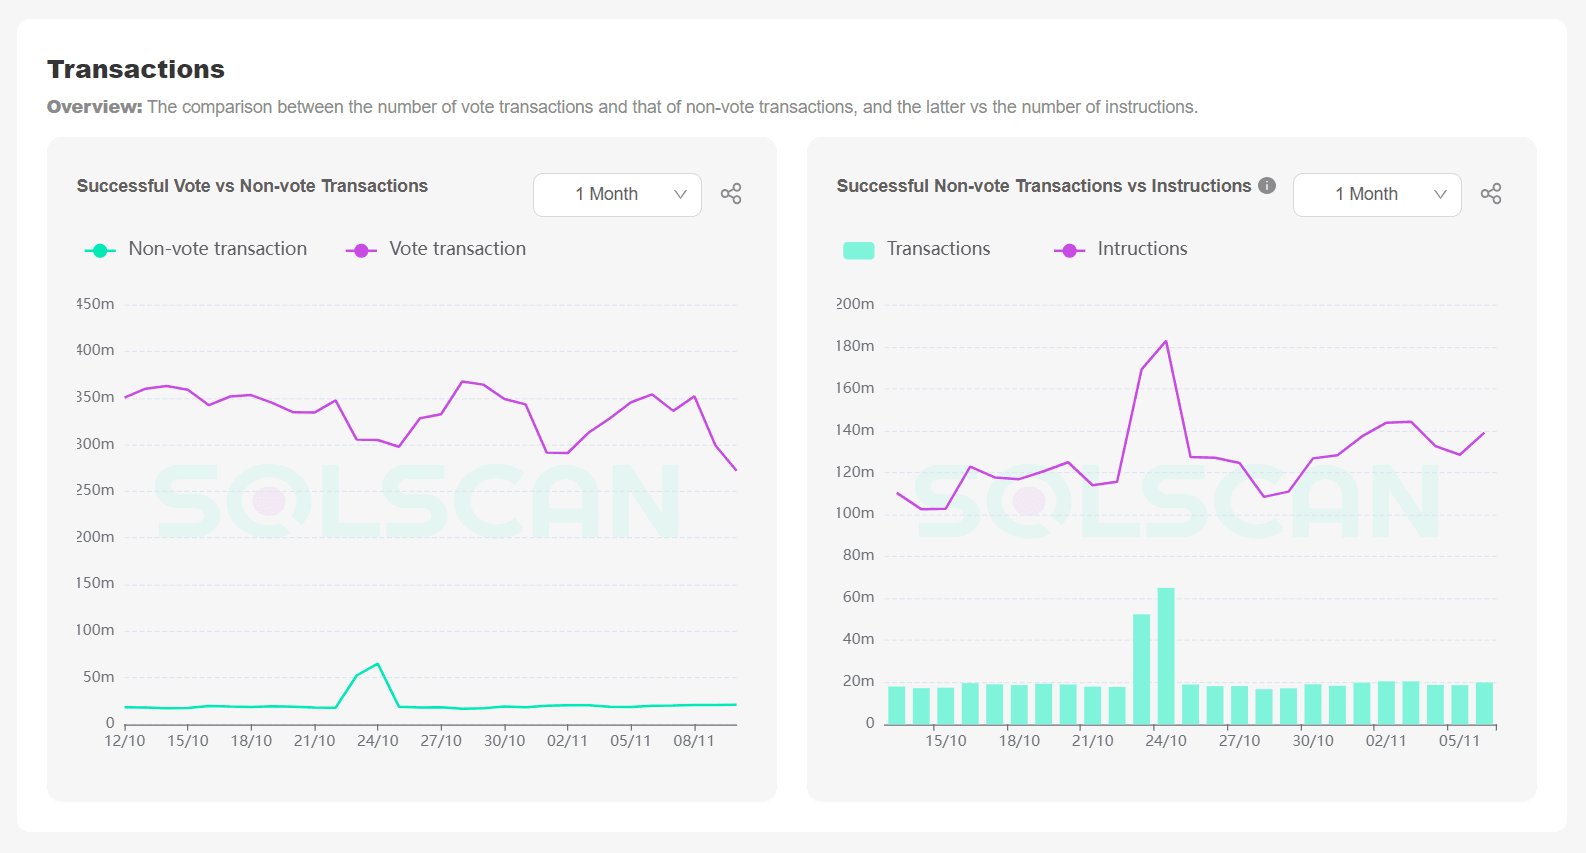Click the purple Intructions legend marker
The height and width of the screenshot is (853, 1586).
1068,249
